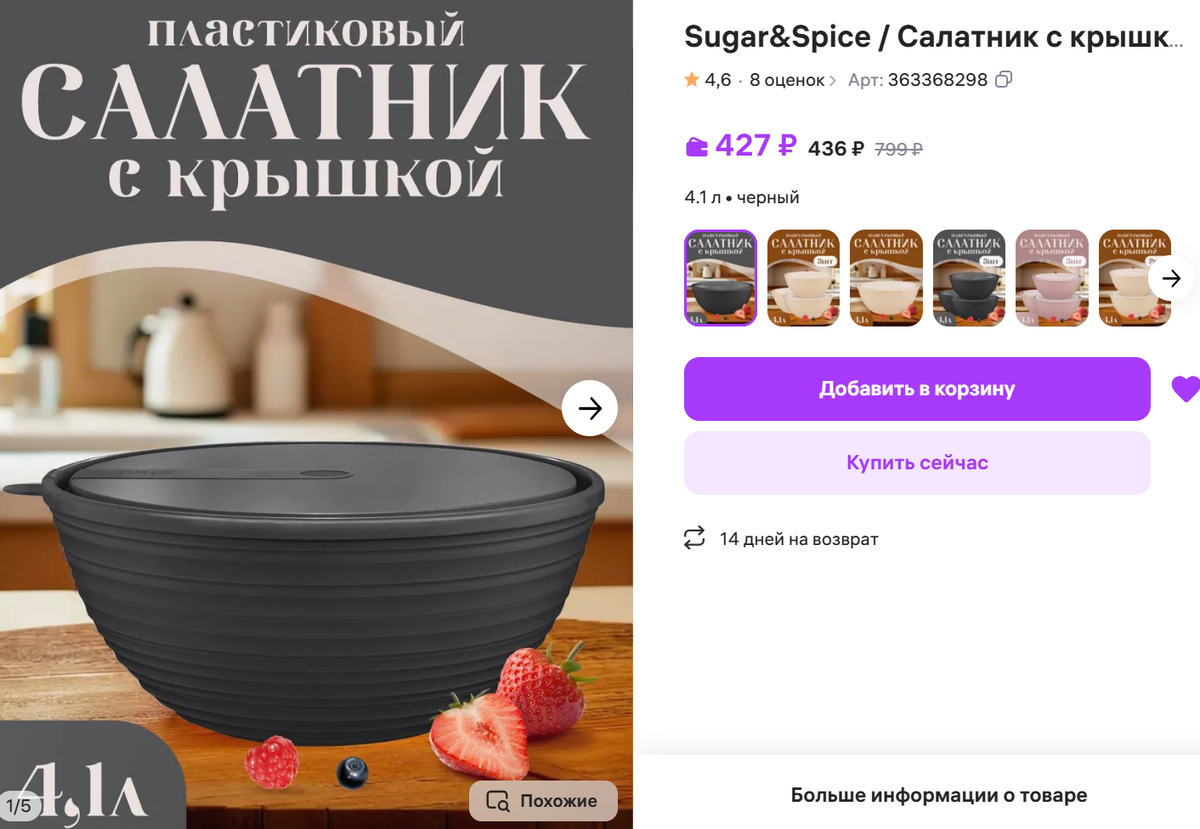Click the 14-day return arrows icon
Image resolution: width=1200 pixels, height=829 pixels.
point(694,539)
